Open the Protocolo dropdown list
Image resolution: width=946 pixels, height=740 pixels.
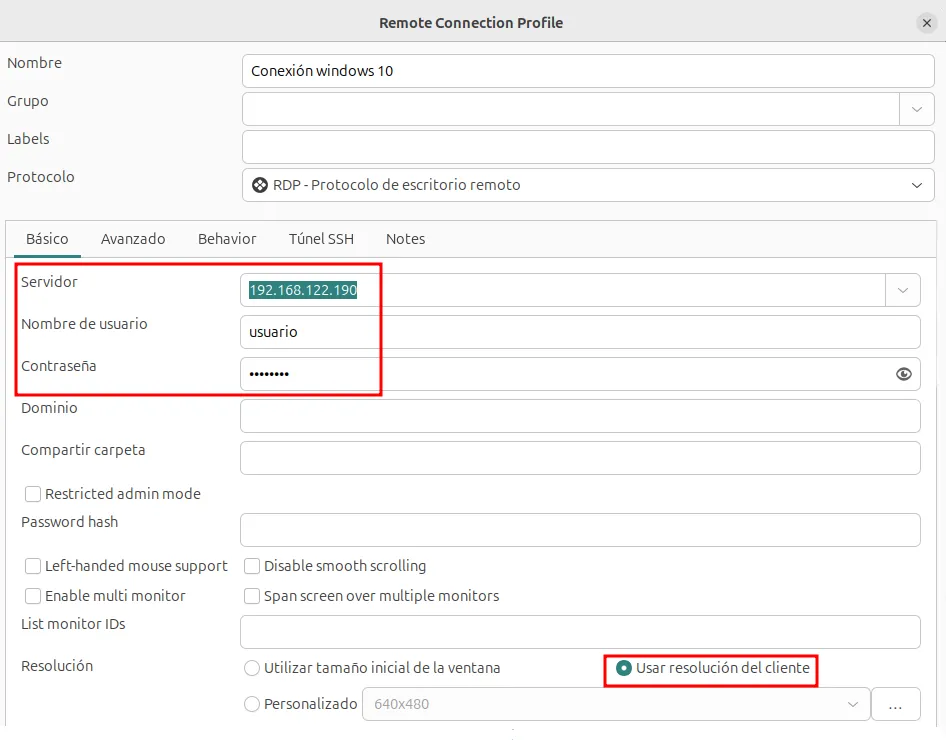click(916, 185)
